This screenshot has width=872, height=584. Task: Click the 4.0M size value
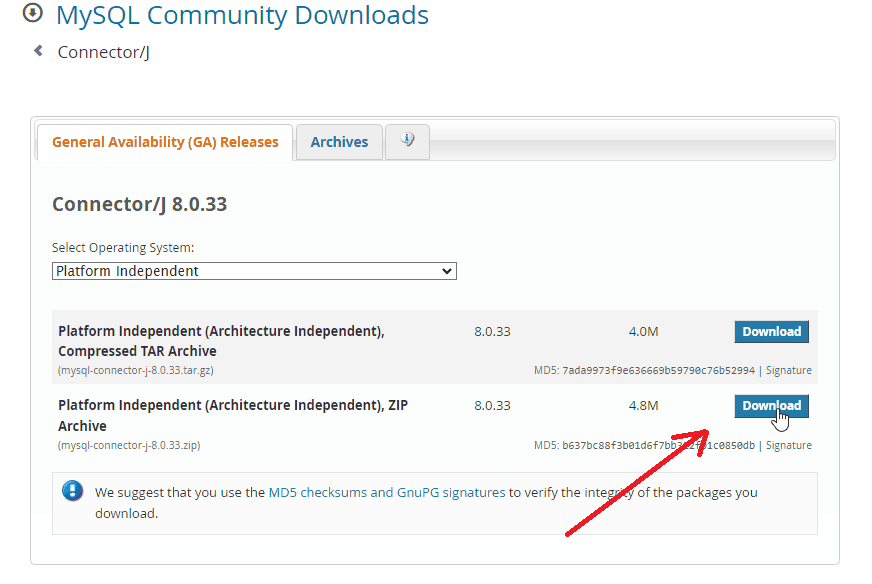coord(643,332)
